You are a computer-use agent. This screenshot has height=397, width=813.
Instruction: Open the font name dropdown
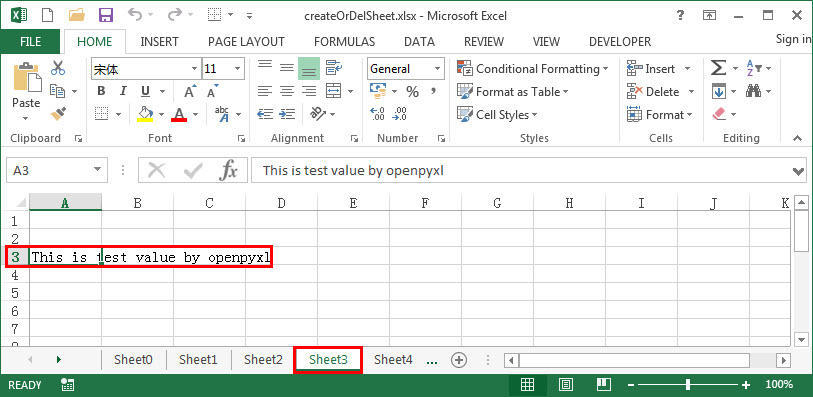(194, 68)
